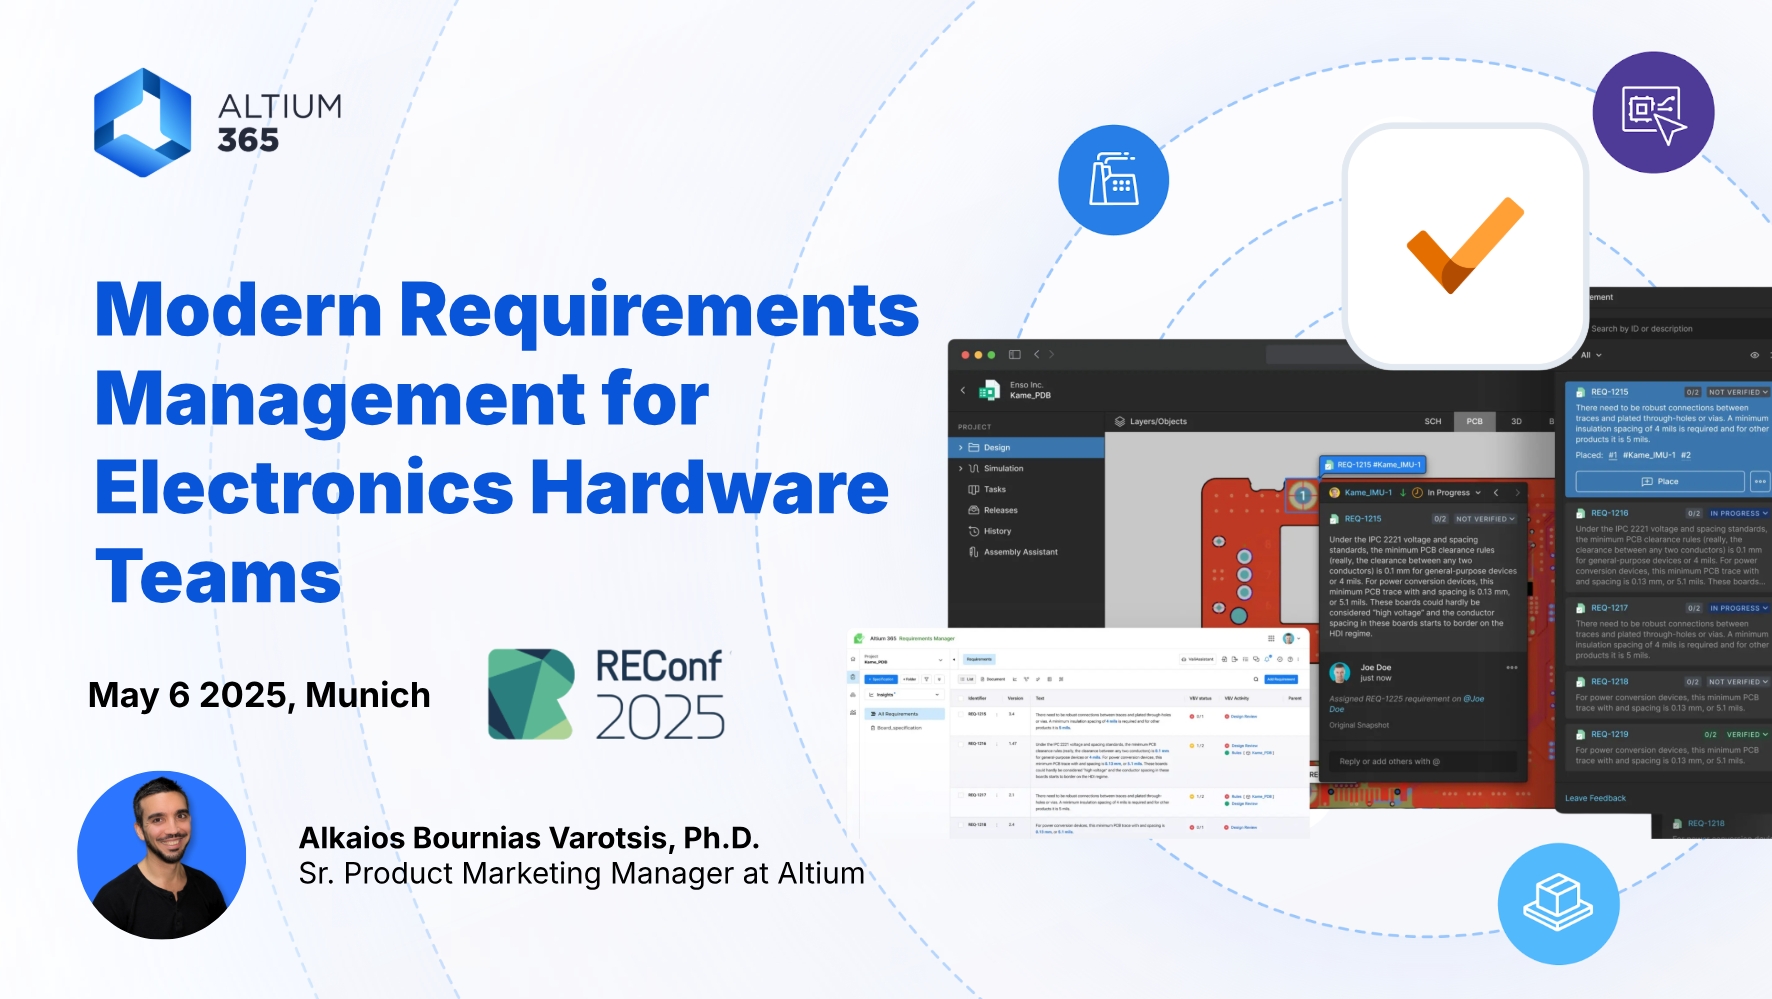Viewport: 1772px width, 999px height.
Task: Click the Leave Feedback link
Action: pyautogui.click(x=1597, y=798)
